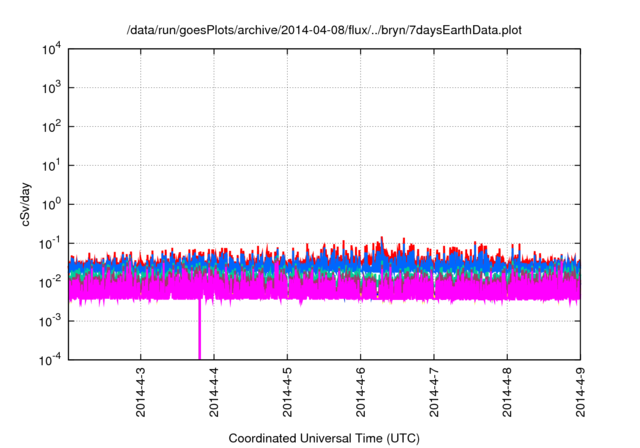Screen dimensions: 640x448
Task: Click the 2014-4-5 date tick label
Action: (x=287, y=392)
